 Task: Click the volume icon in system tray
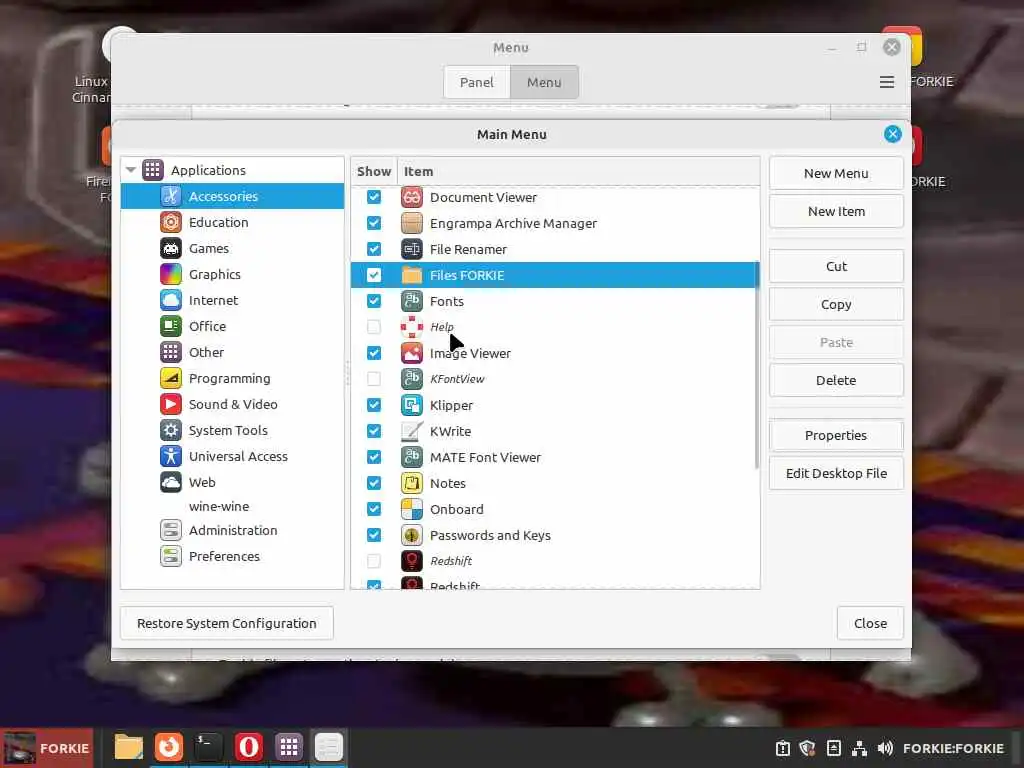click(885, 748)
